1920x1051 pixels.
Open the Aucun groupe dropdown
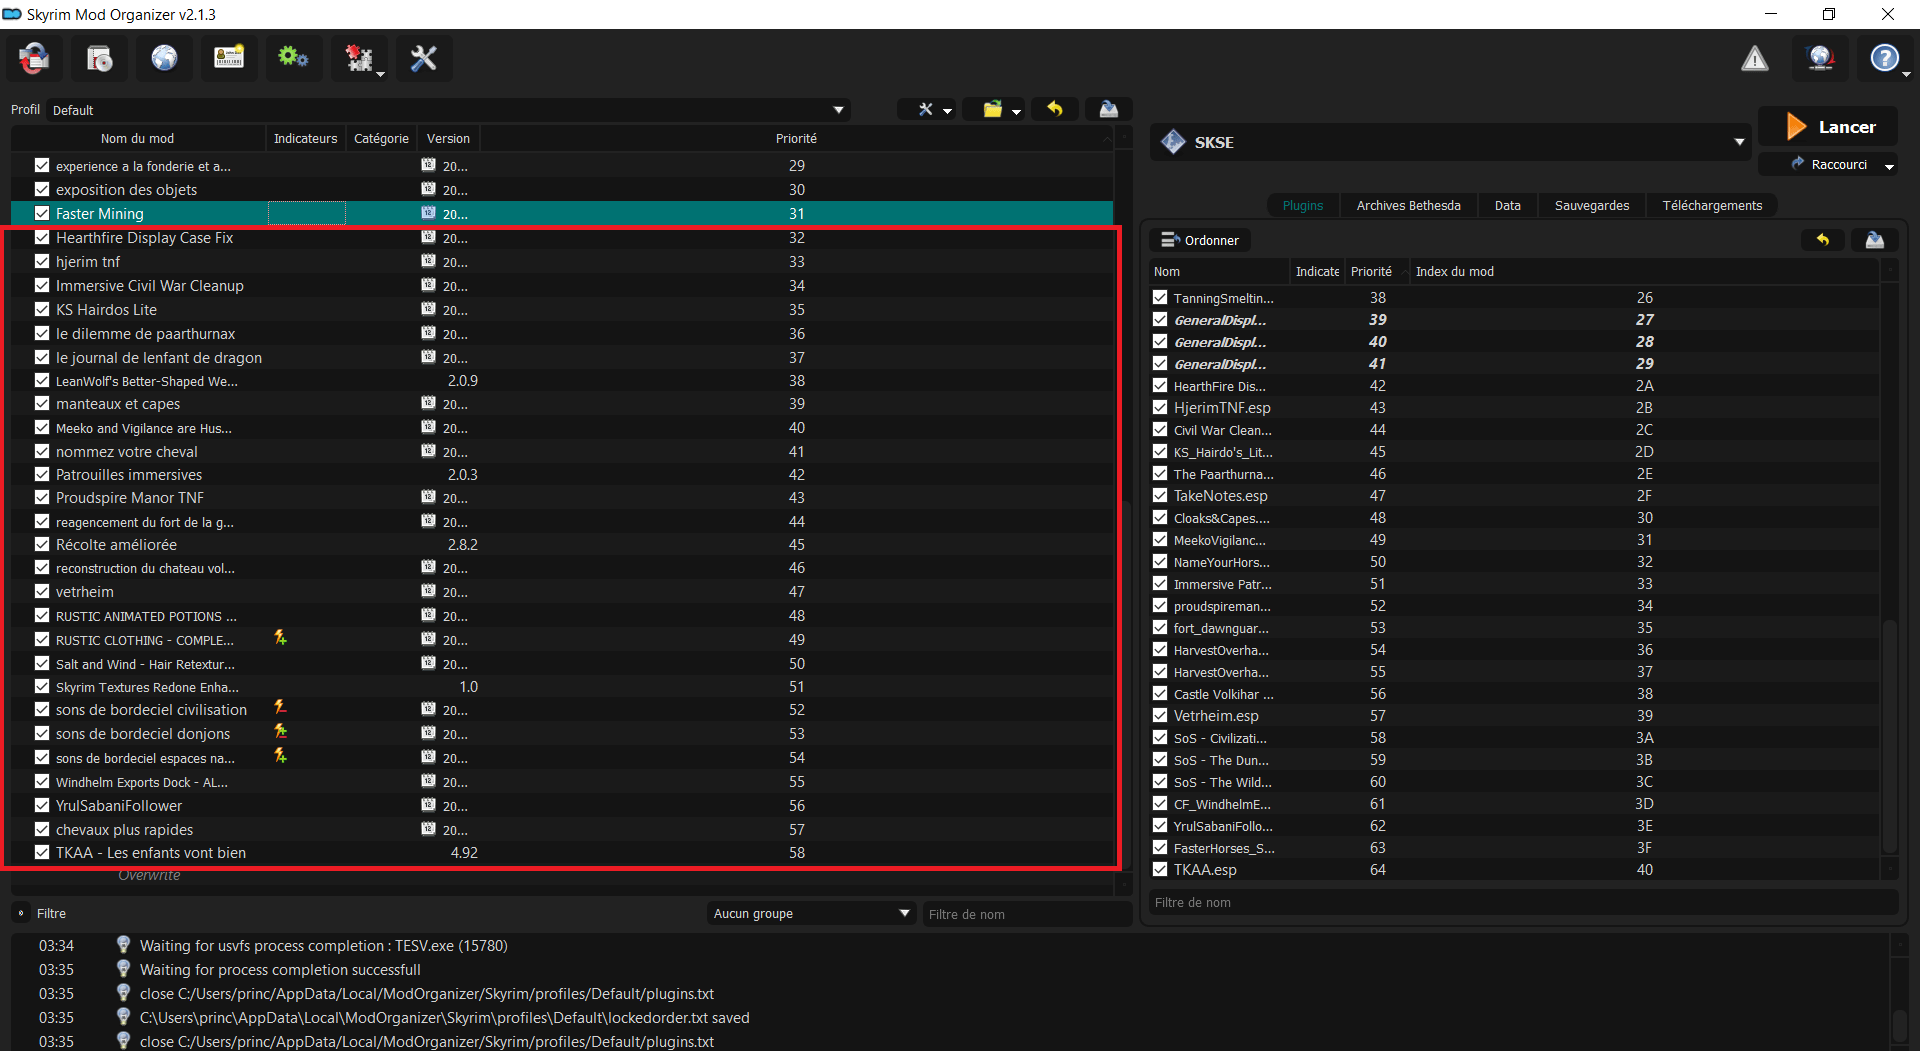811,913
